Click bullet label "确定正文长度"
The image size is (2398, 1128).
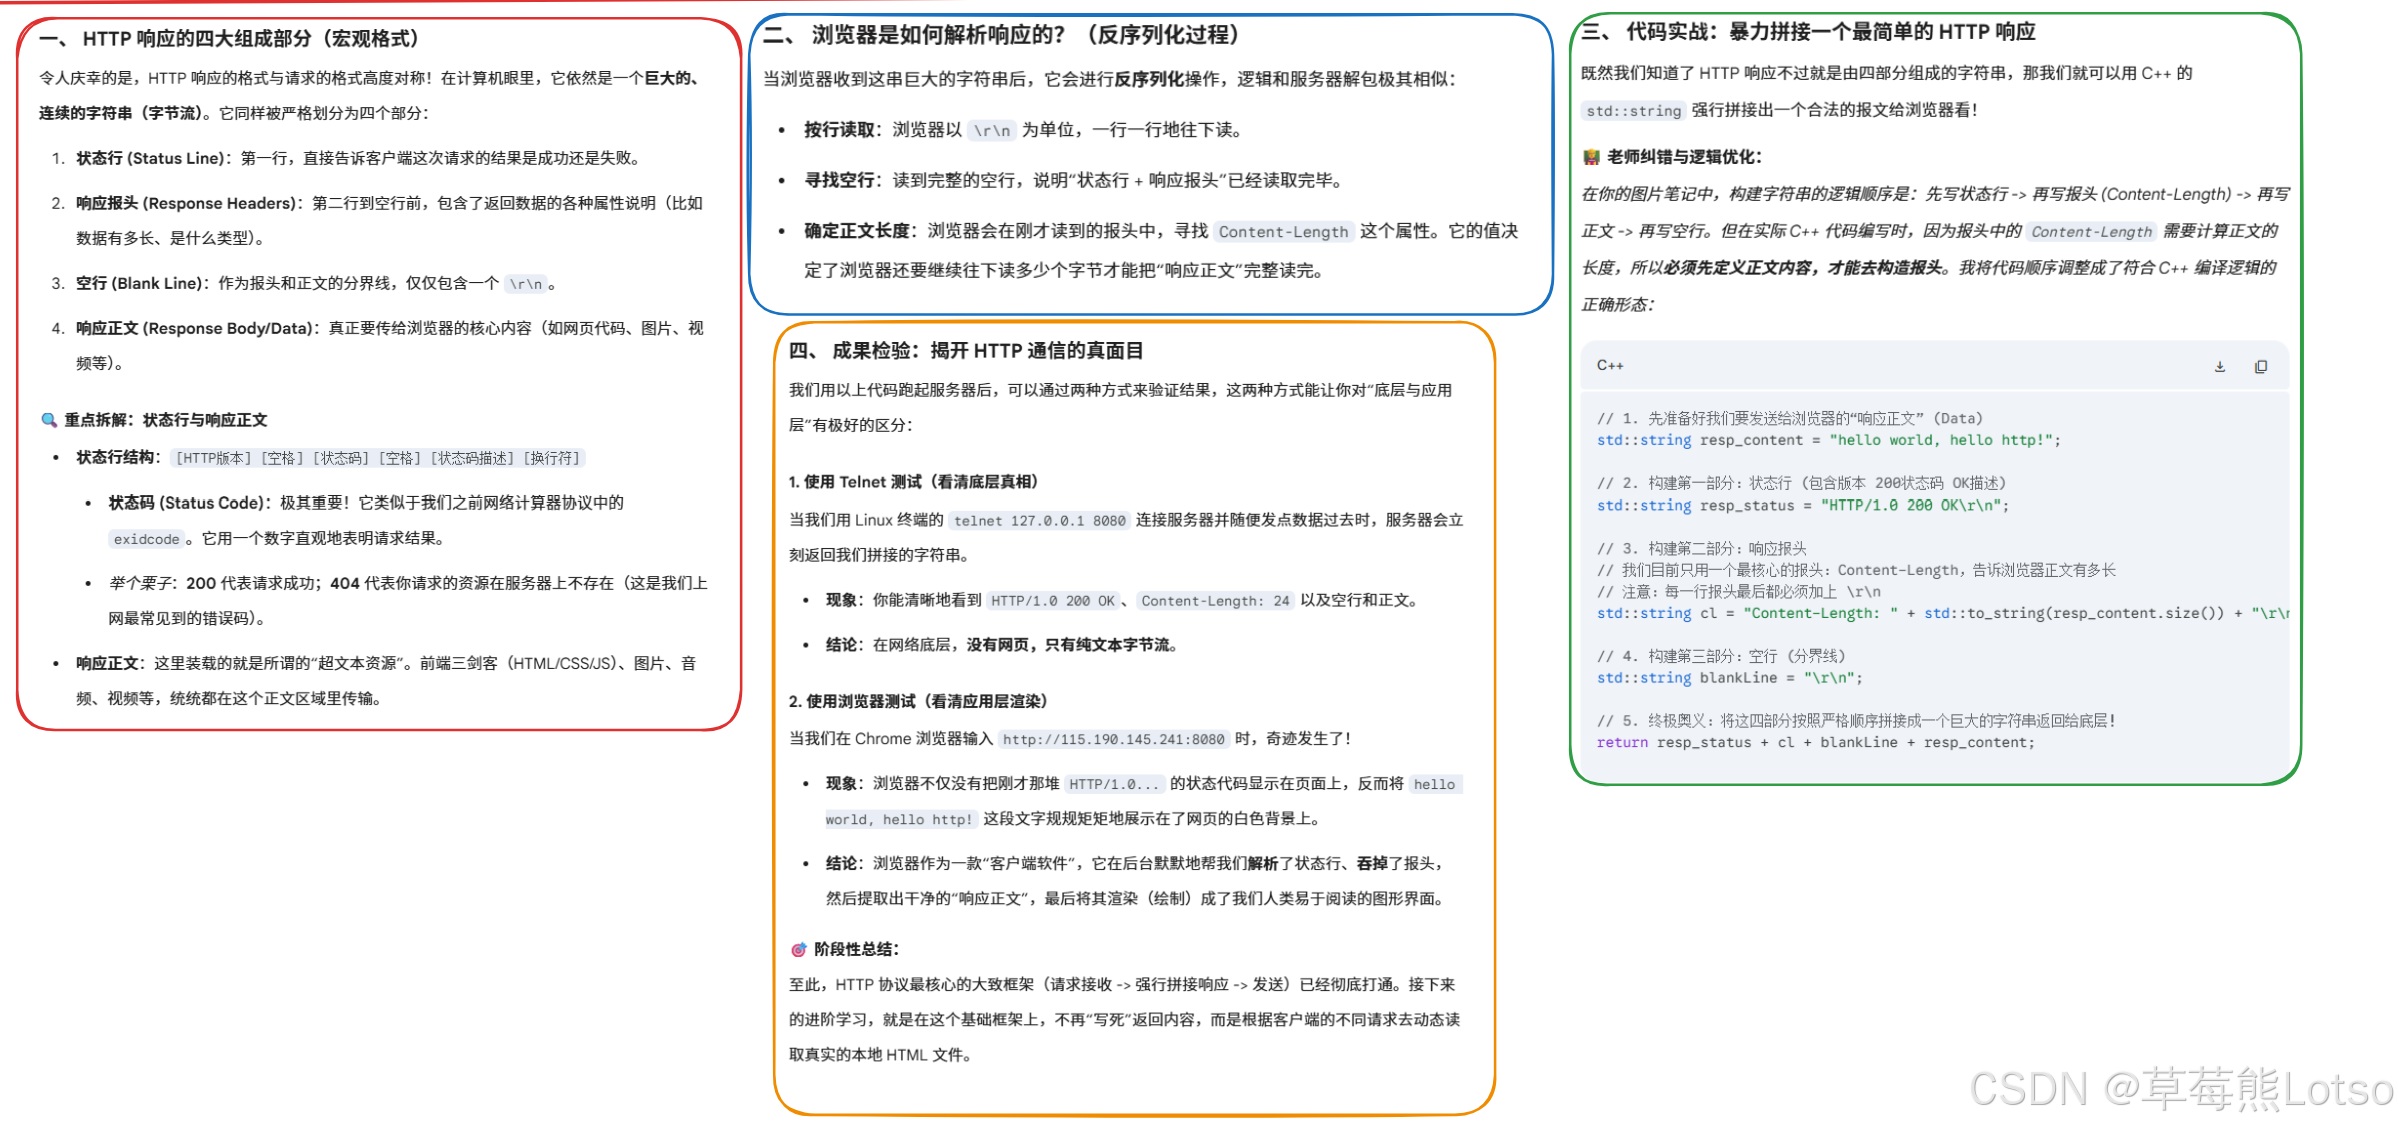point(858,231)
